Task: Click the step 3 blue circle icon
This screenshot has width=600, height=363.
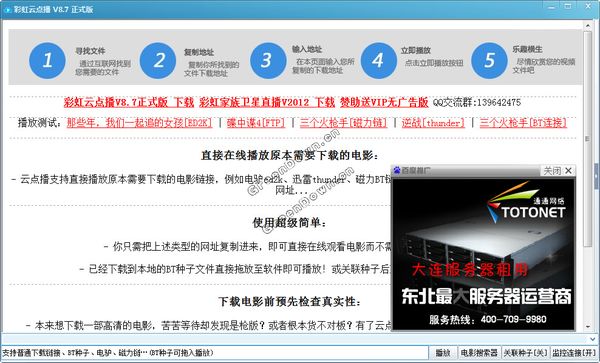Action: coord(268,60)
